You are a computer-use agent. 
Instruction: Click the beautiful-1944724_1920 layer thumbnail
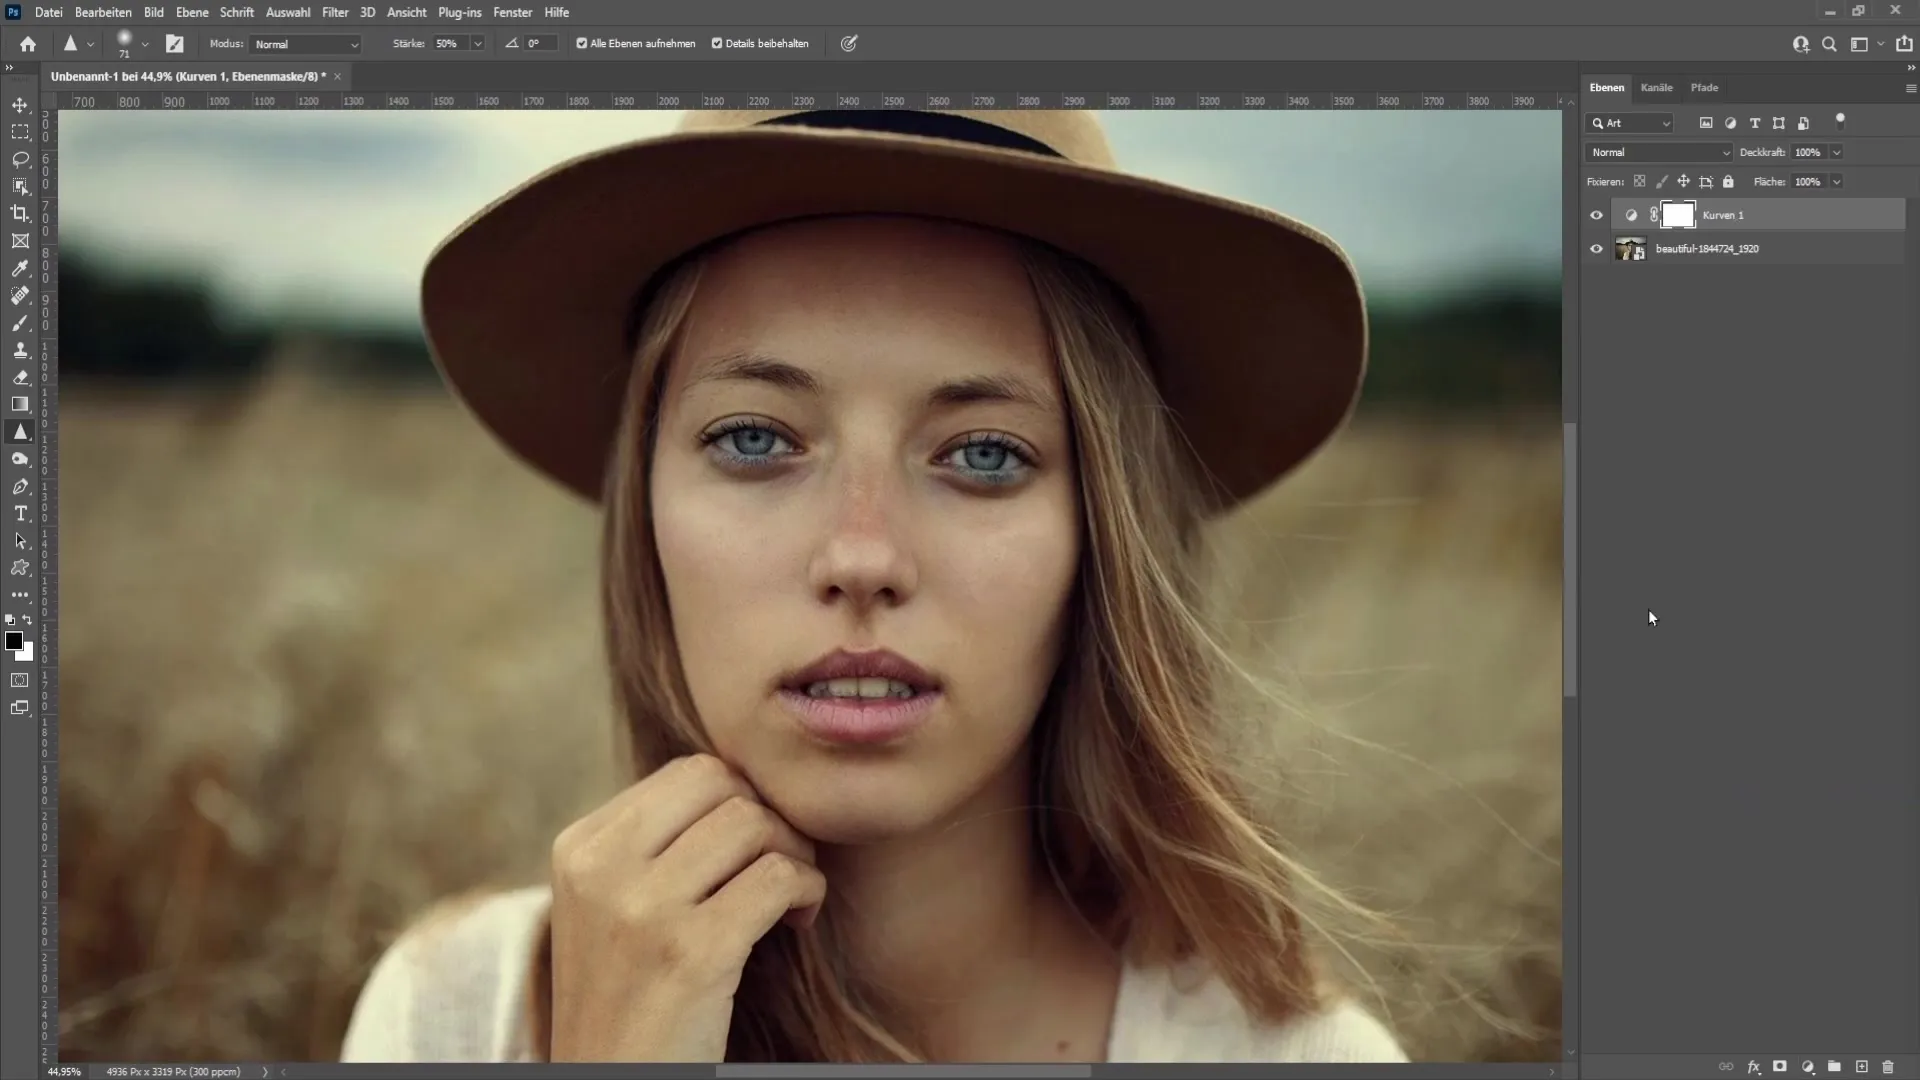(1627, 249)
